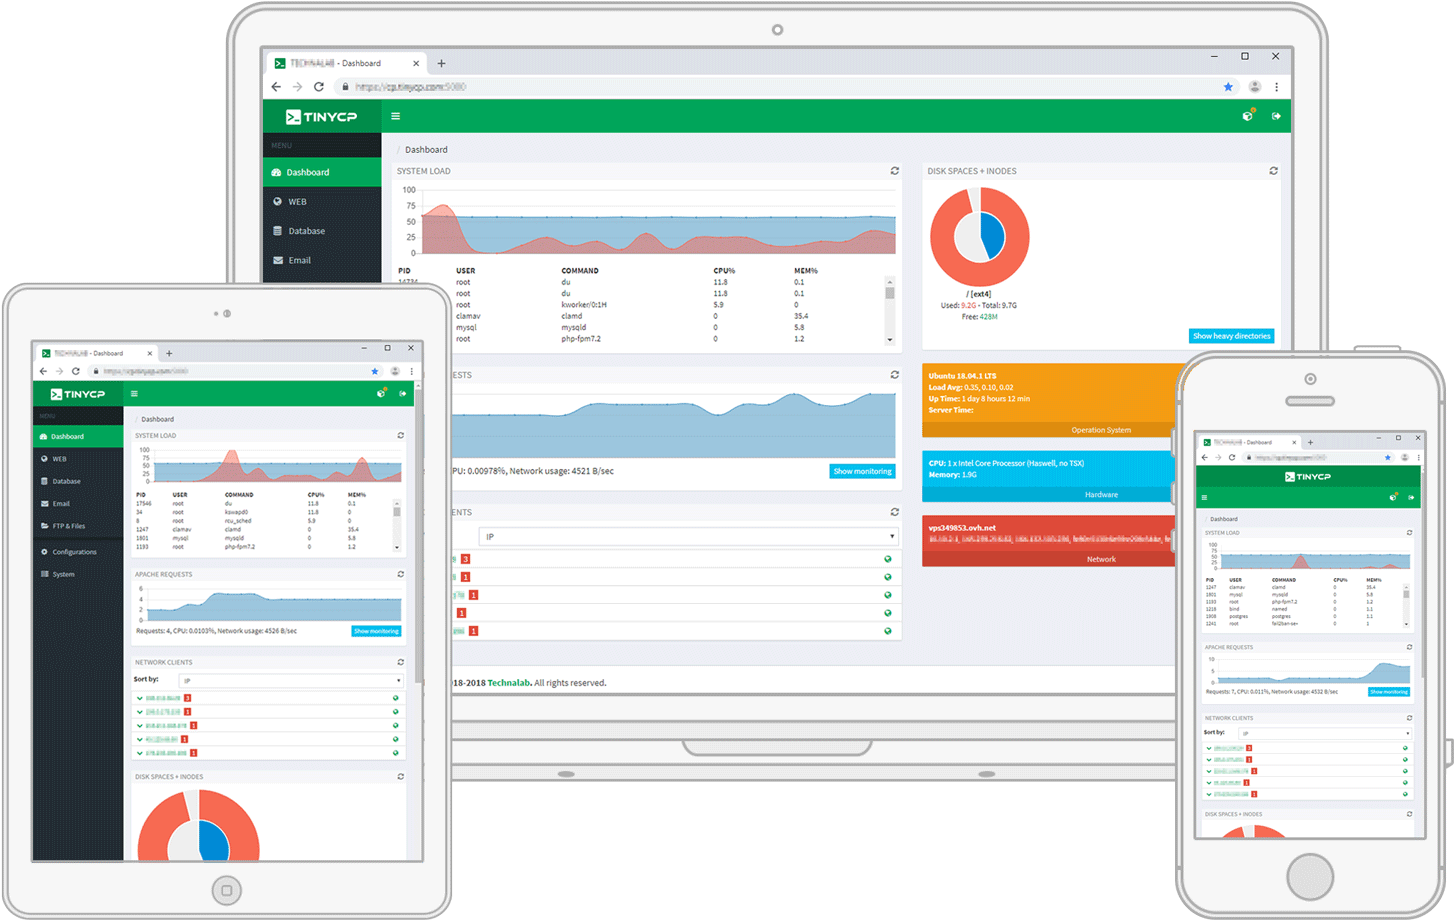The image size is (1455, 920).
Task: Click the logout icon in the green header bar
Action: point(1276,115)
